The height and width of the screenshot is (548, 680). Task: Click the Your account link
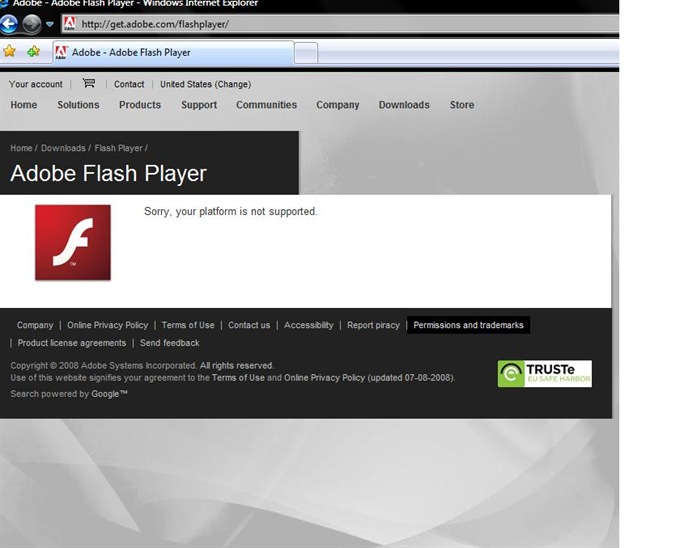click(x=35, y=85)
